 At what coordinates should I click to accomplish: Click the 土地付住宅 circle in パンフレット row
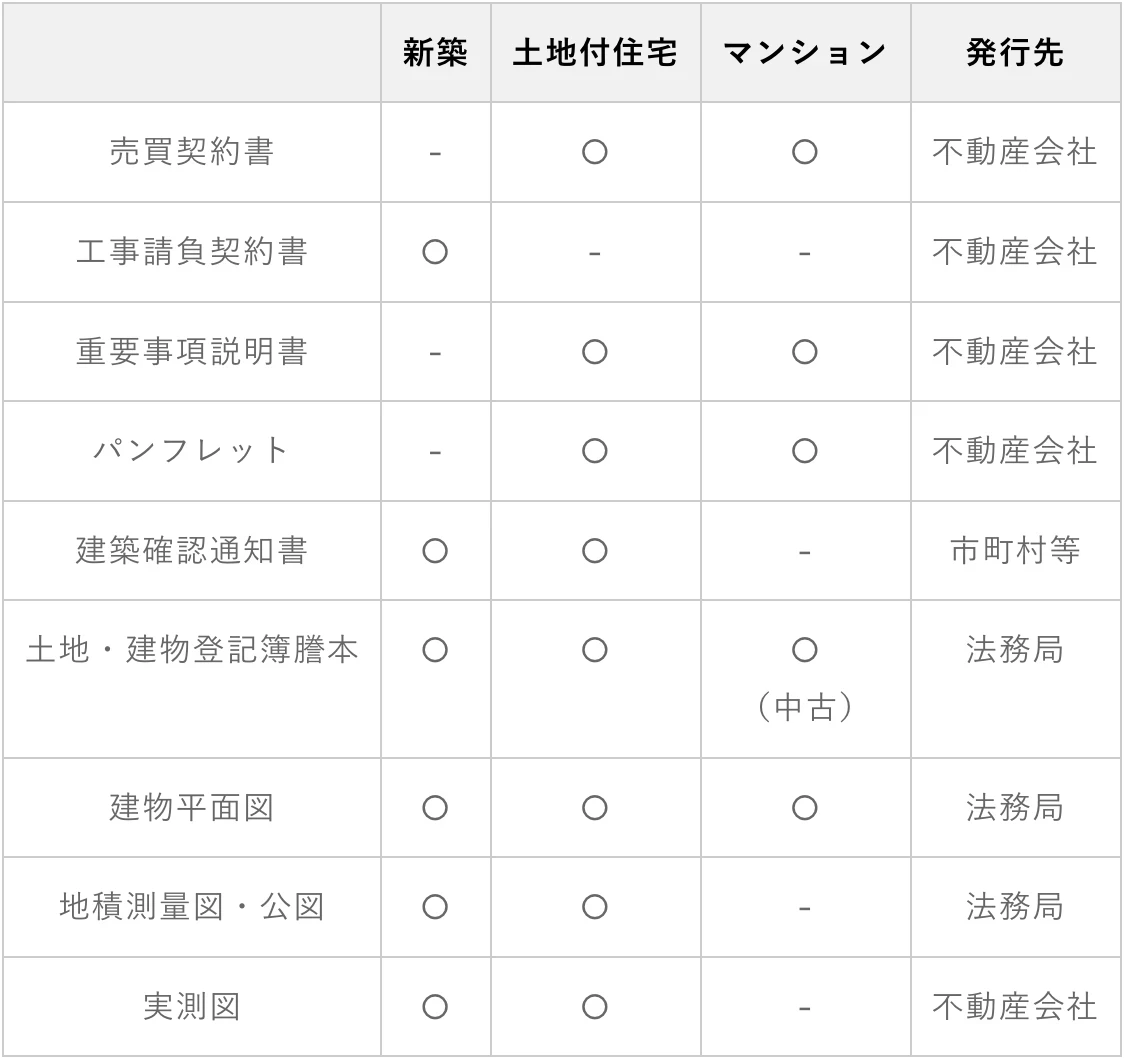click(595, 451)
